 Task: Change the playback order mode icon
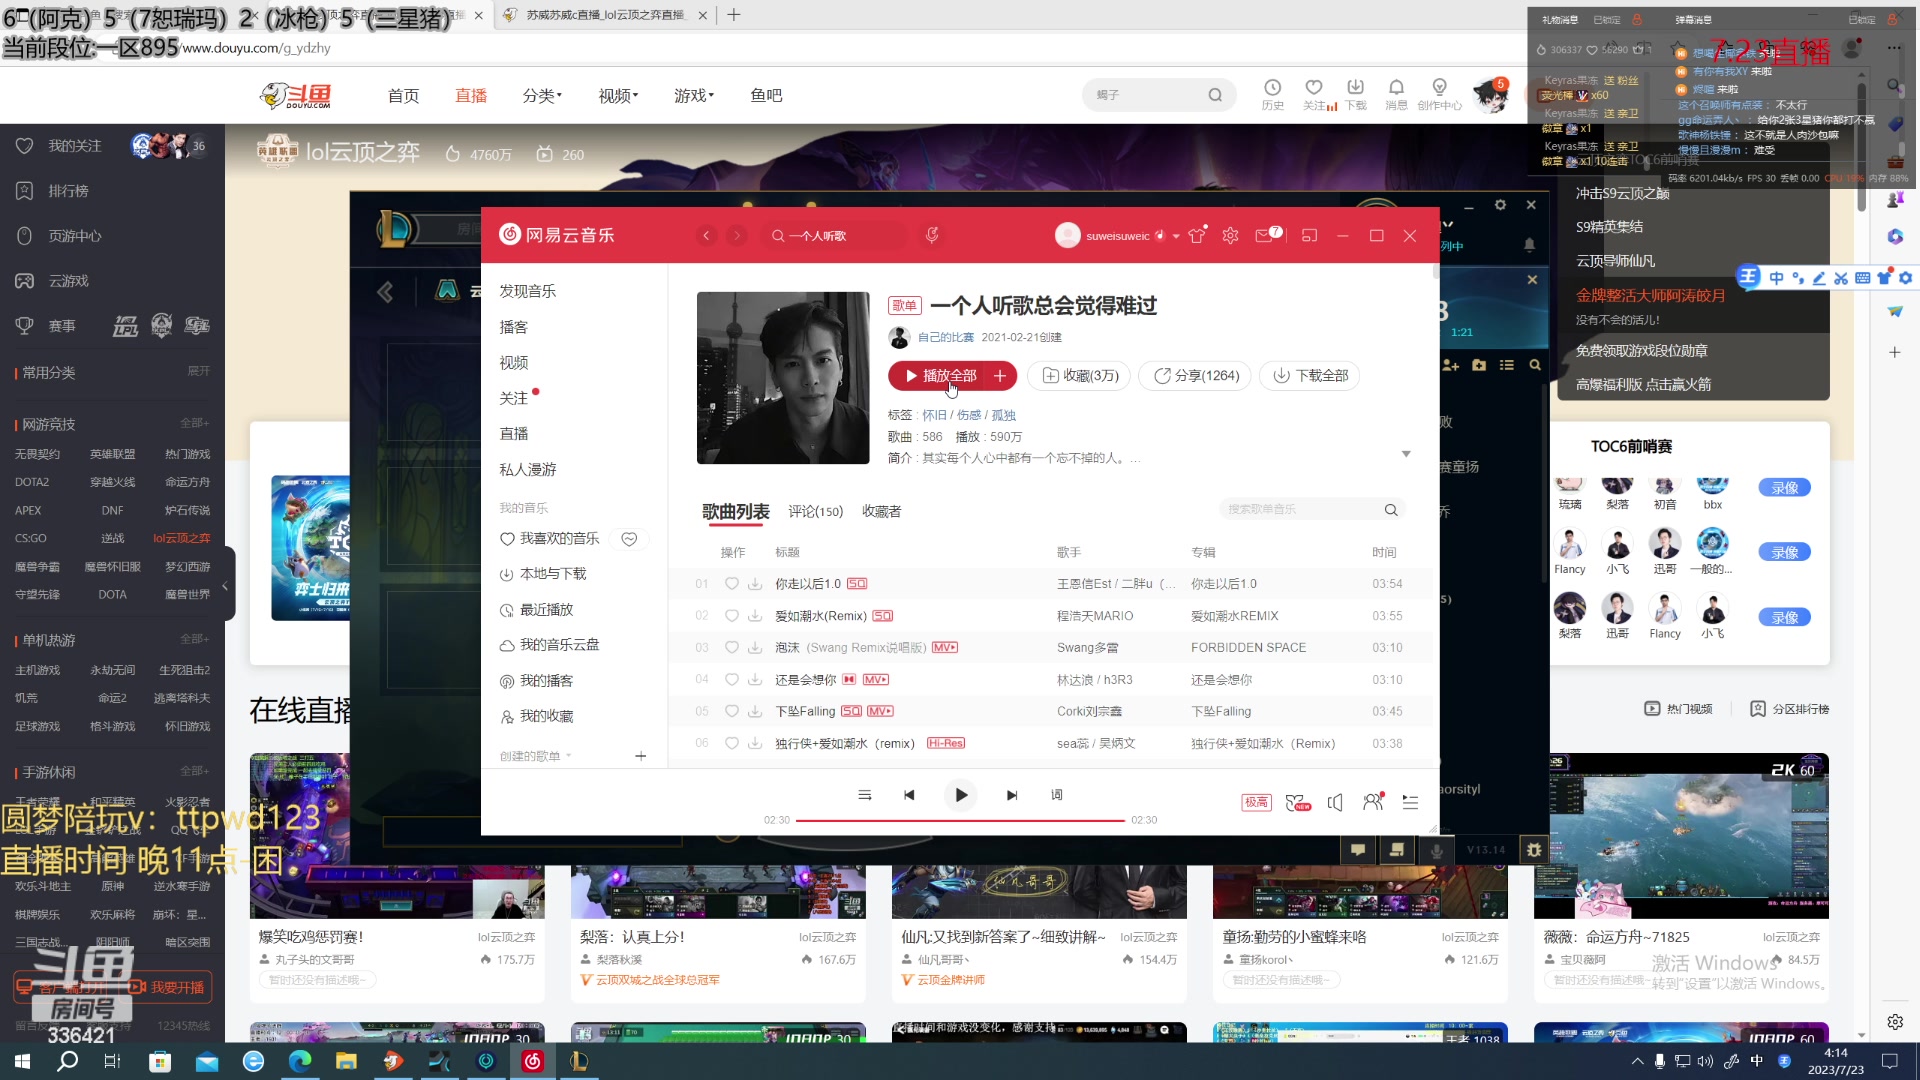coord(865,795)
